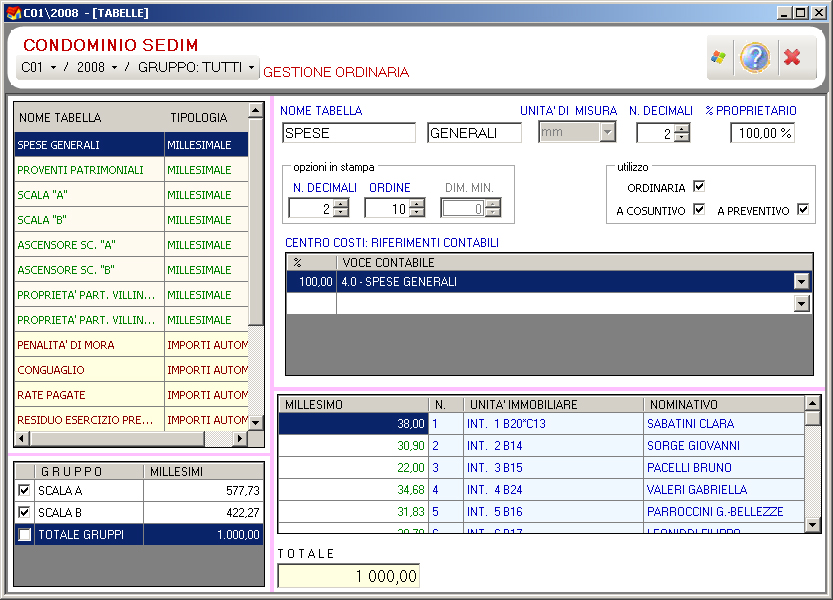Select the SABATINI CLARA row
Viewport: 833px width, 600px height.
coord(541,424)
